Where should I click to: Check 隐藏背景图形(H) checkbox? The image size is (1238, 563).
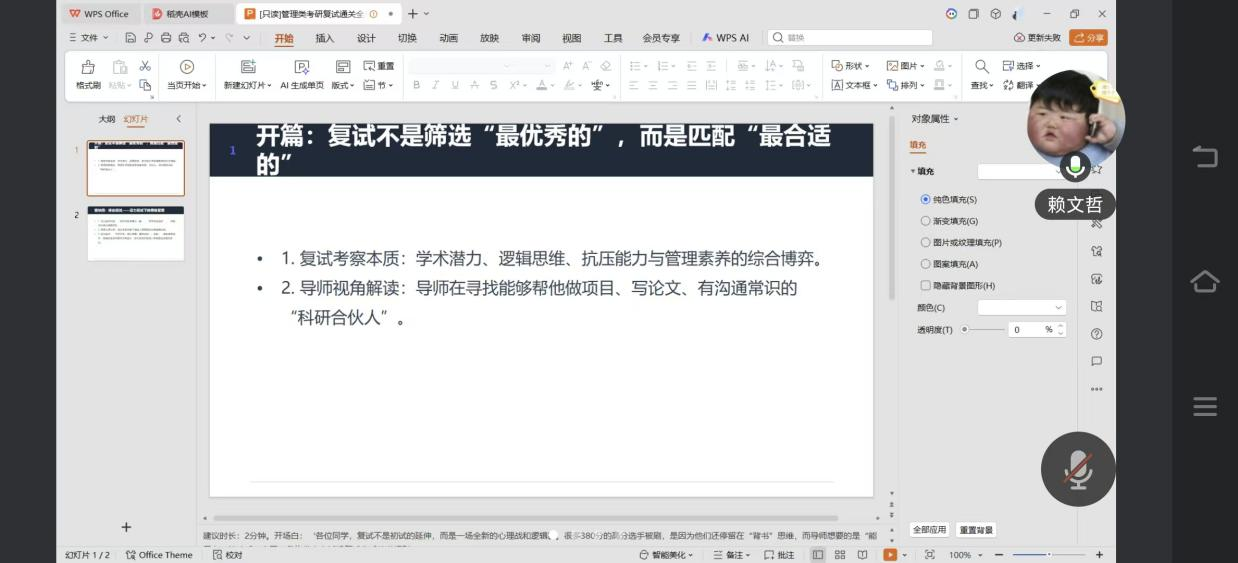pyautogui.click(x=925, y=286)
